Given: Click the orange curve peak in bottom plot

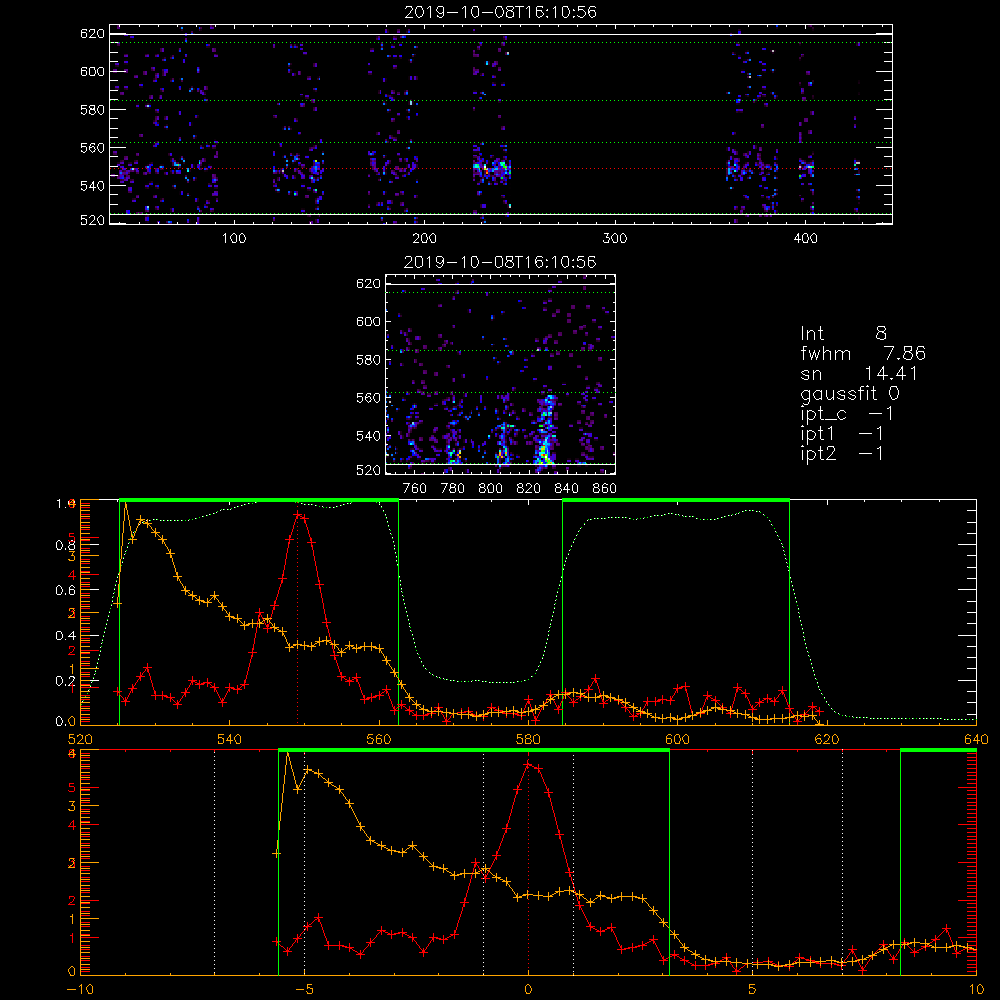Looking at the screenshot, I should coord(287,753).
